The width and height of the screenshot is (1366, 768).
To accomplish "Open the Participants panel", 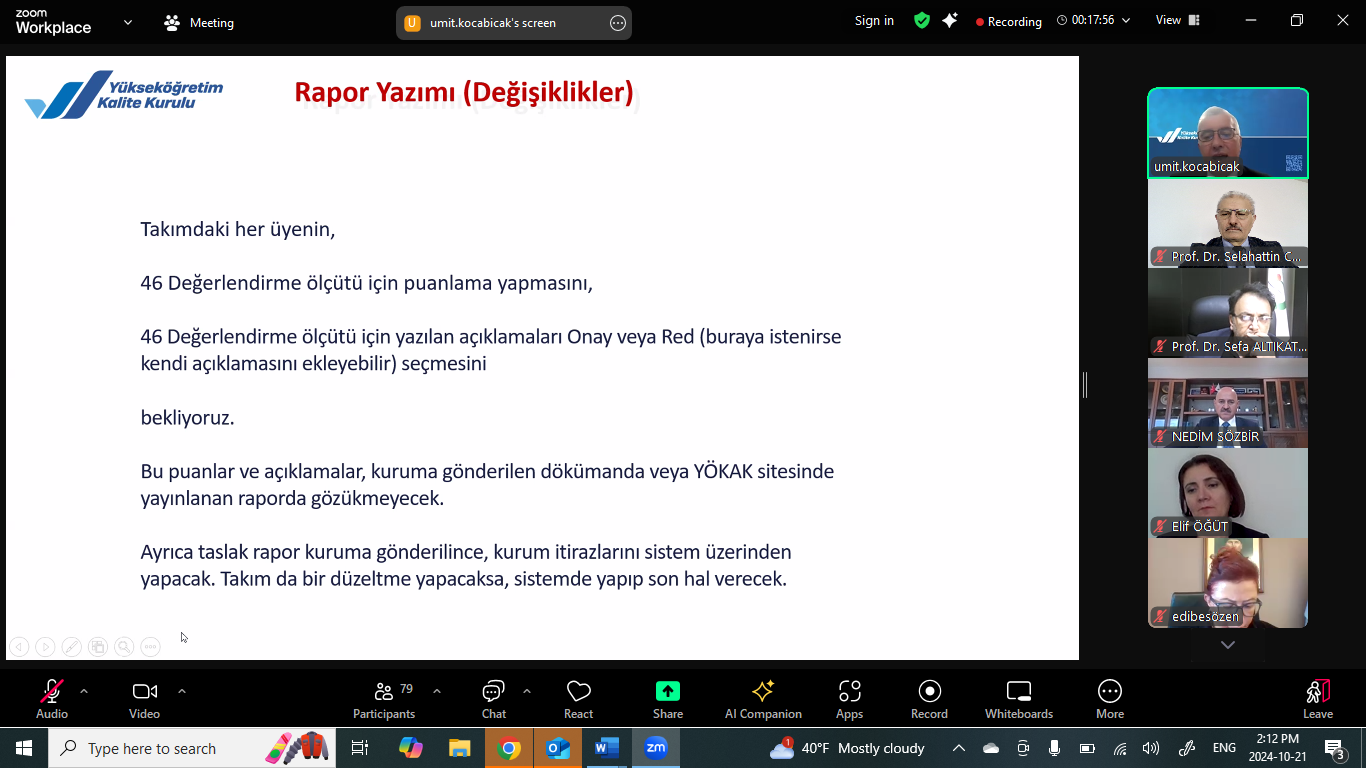I will [384, 699].
